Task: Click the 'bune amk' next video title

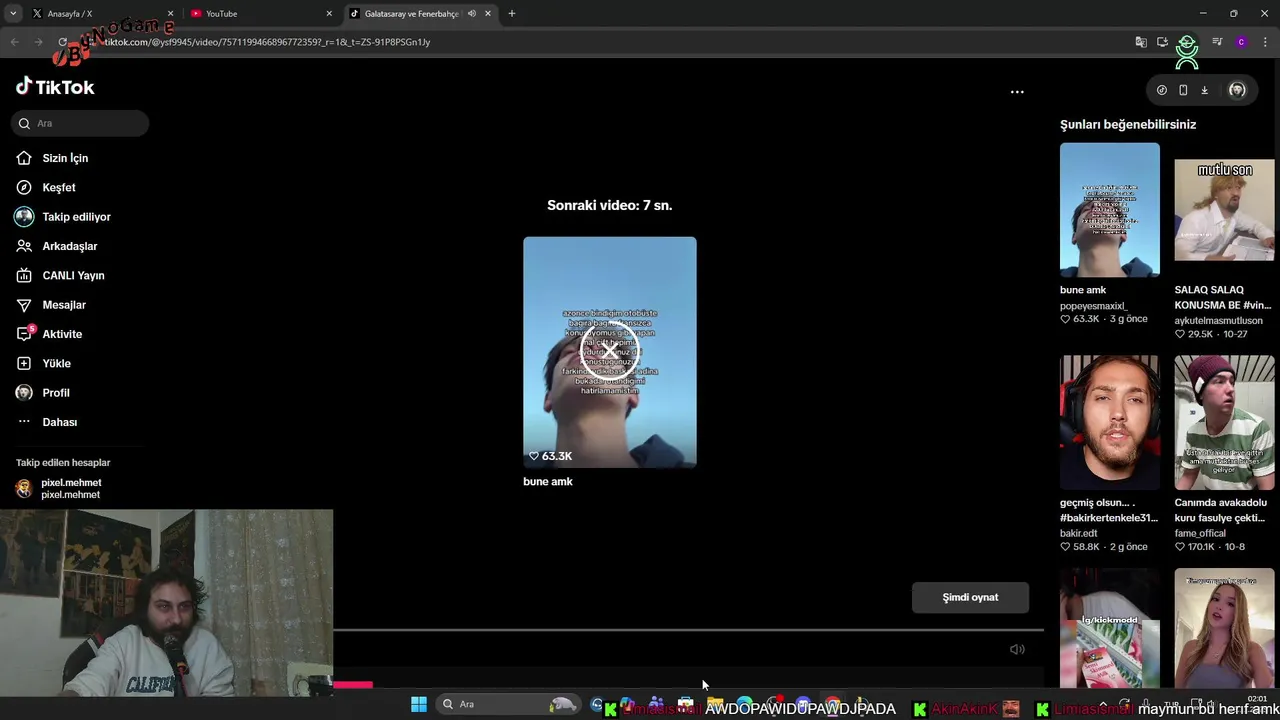Action: coord(548,481)
